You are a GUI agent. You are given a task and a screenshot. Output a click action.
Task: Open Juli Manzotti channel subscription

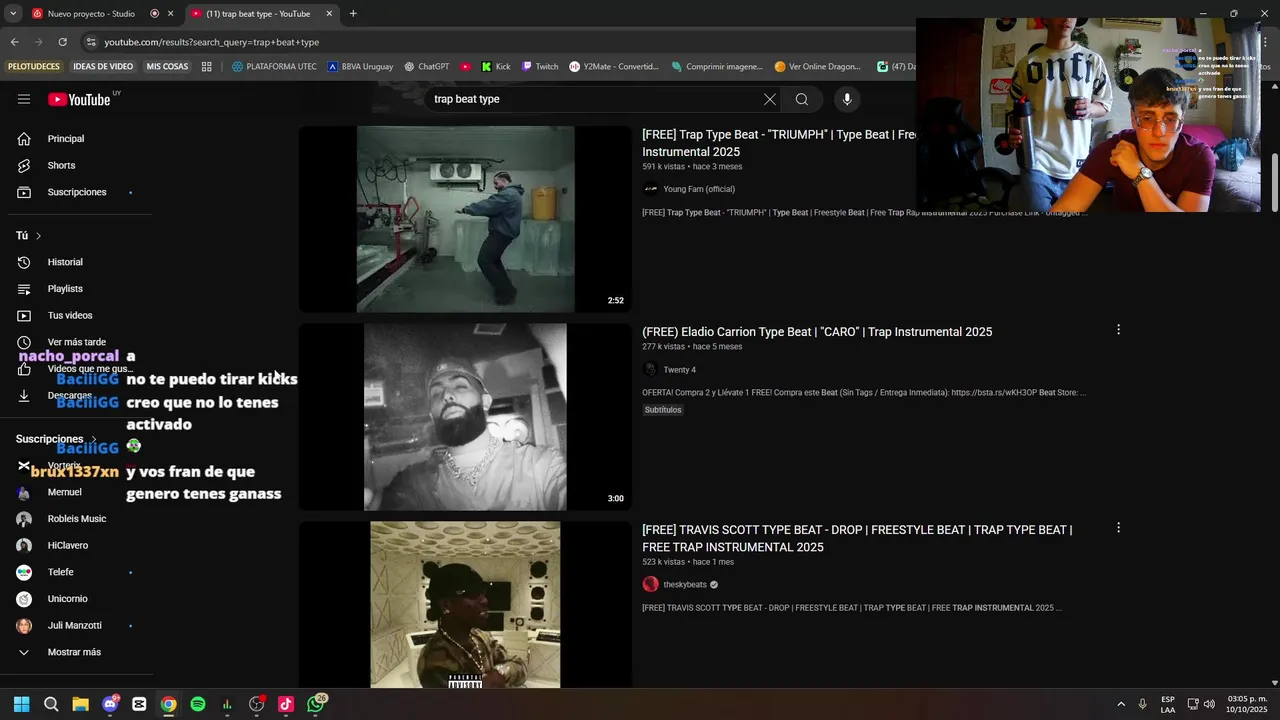[x=76, y=625]
